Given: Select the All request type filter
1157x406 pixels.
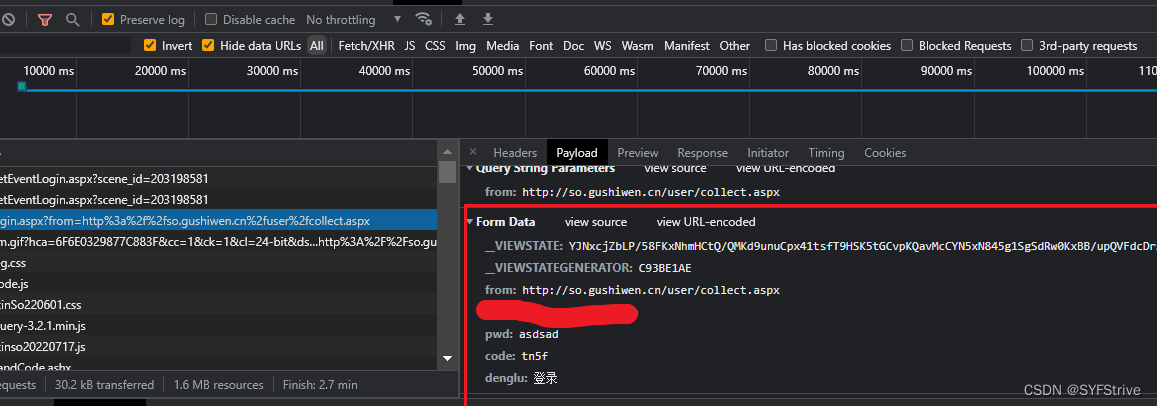Looking at the screenshot, I should coord(317,46).
